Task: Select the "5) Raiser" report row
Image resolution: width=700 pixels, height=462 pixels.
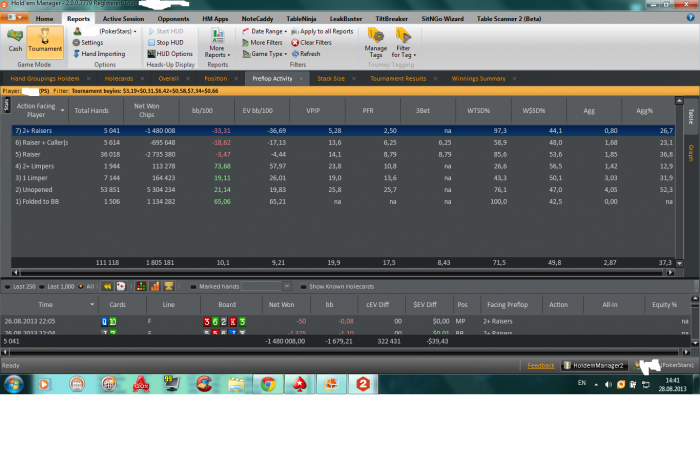Action: 343,154
